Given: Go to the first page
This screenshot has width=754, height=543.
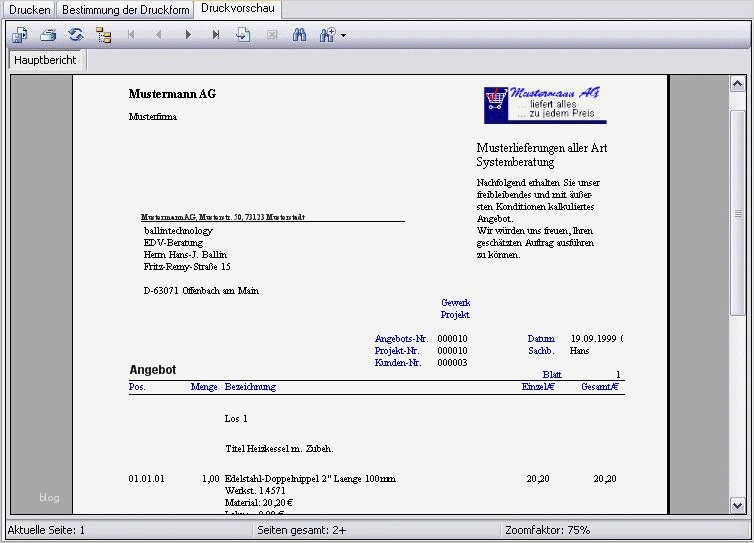Looking at the screenshot, I should (x=131, y=35).
